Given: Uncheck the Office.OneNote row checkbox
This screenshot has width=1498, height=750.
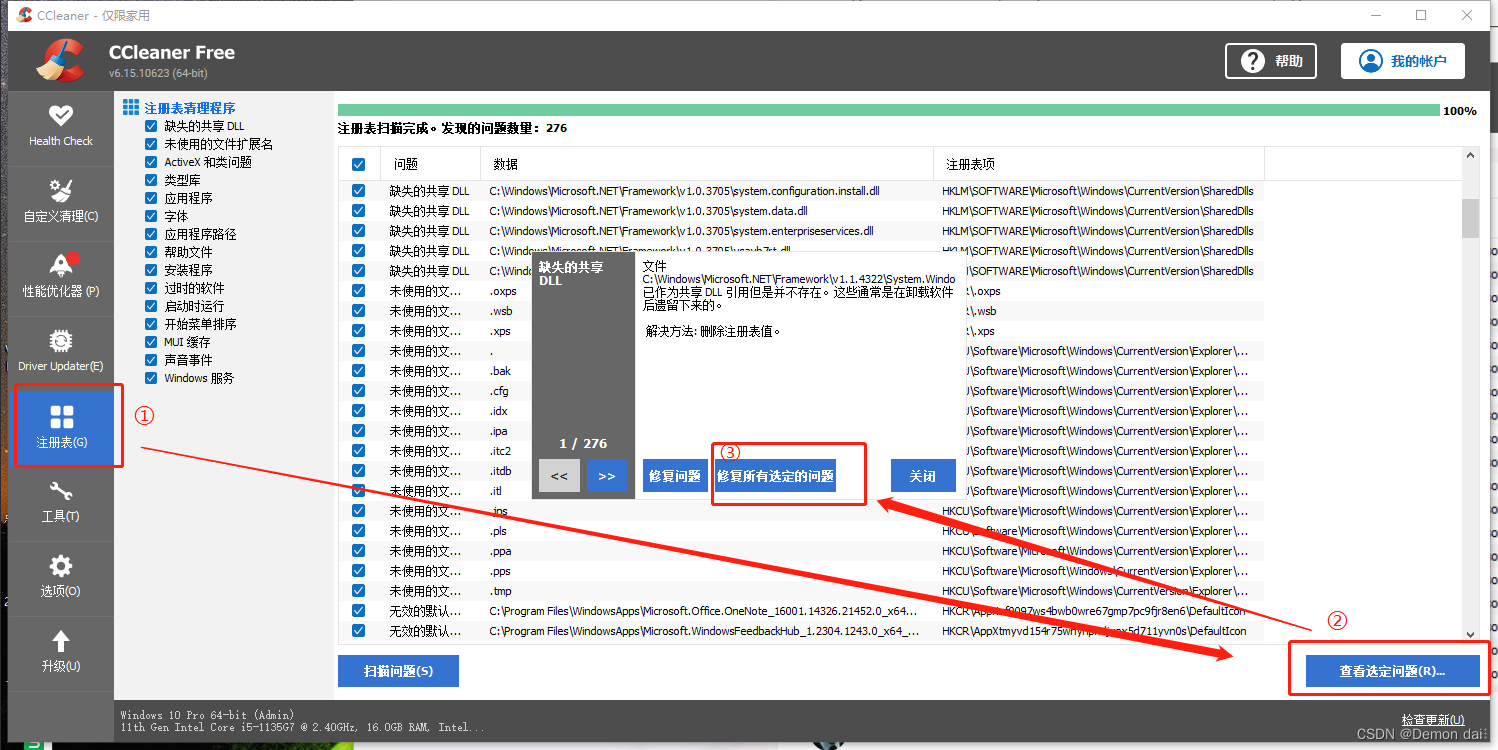Looking at the screenshot, I should pyautogui.click(x=358, y=611).
